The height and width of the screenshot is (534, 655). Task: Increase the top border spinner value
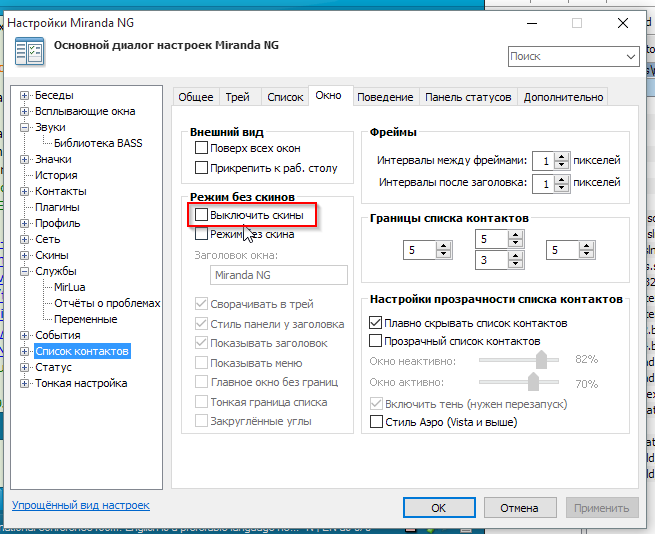coord(516,235)
